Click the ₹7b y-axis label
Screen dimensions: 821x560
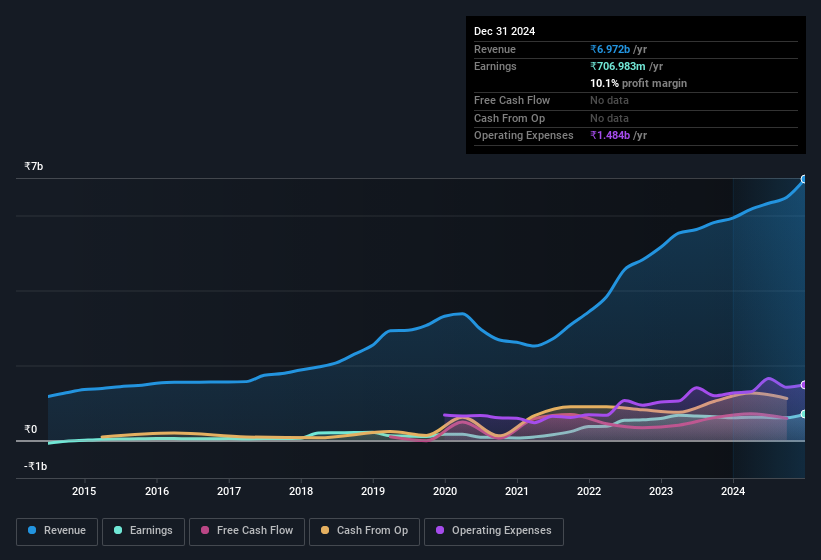[x=34, y=166]
